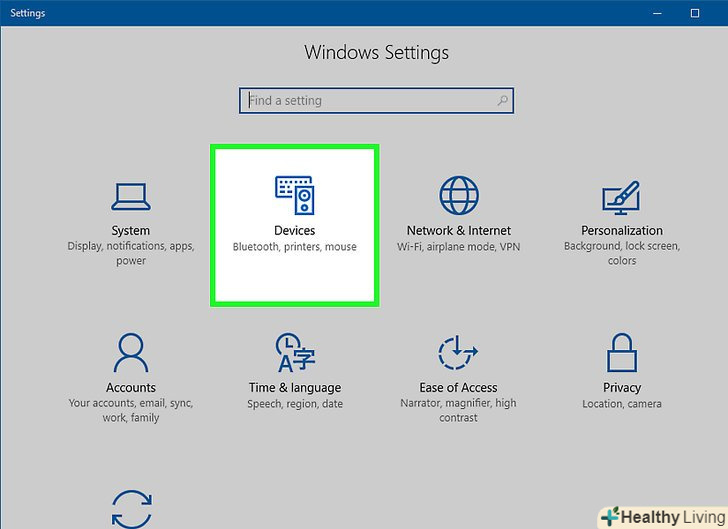The width and height of the screenshot is (728, 529).
Task: Open the Accounts person icon
Action: click(131, 353)
